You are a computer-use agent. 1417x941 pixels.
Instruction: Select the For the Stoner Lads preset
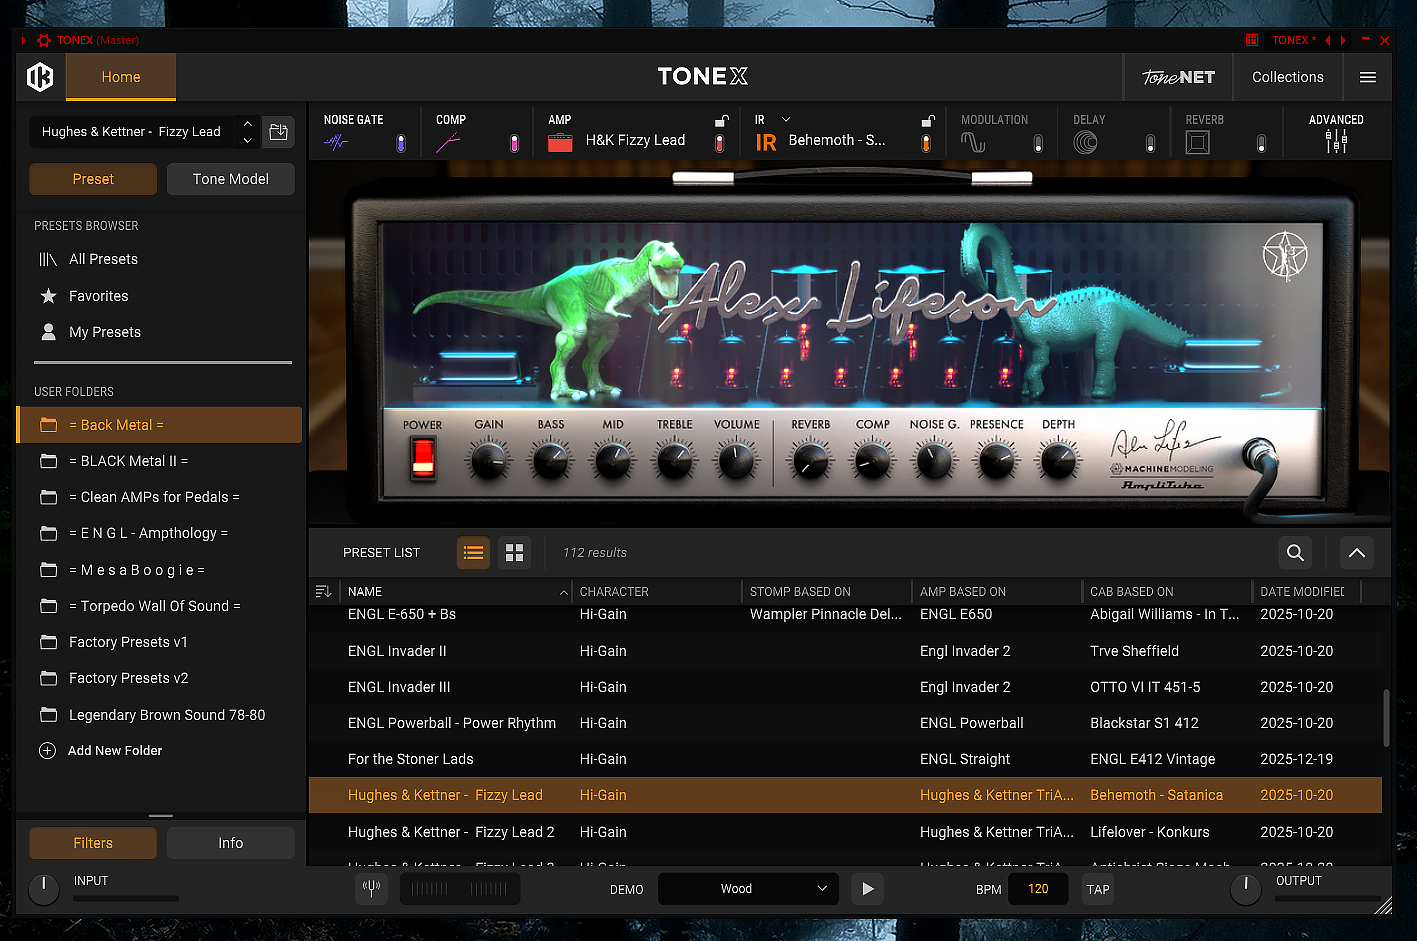[x=845, y=759]
